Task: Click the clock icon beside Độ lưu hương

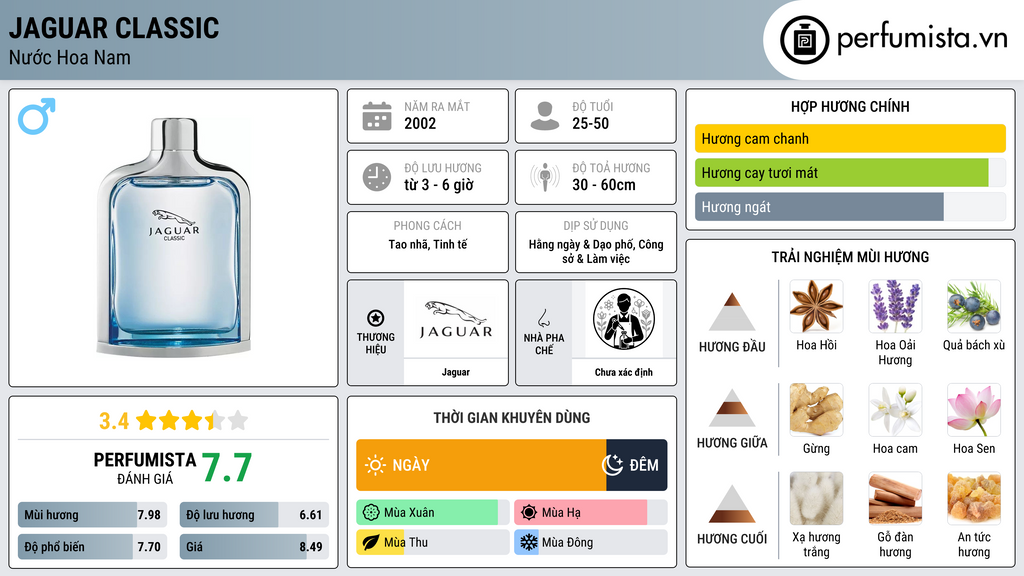Action: pyautogui.click(x=377, y=177)
